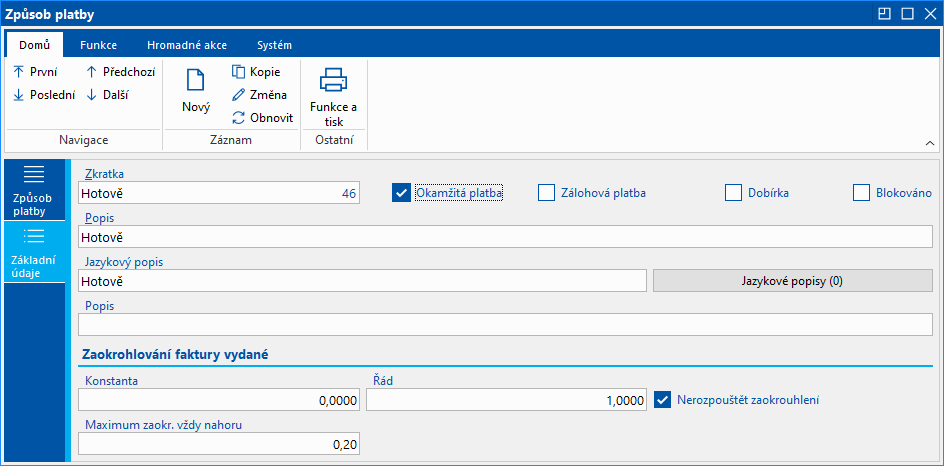Click the Záznam group label
The image size is (944, 466).
coord(231,140)
